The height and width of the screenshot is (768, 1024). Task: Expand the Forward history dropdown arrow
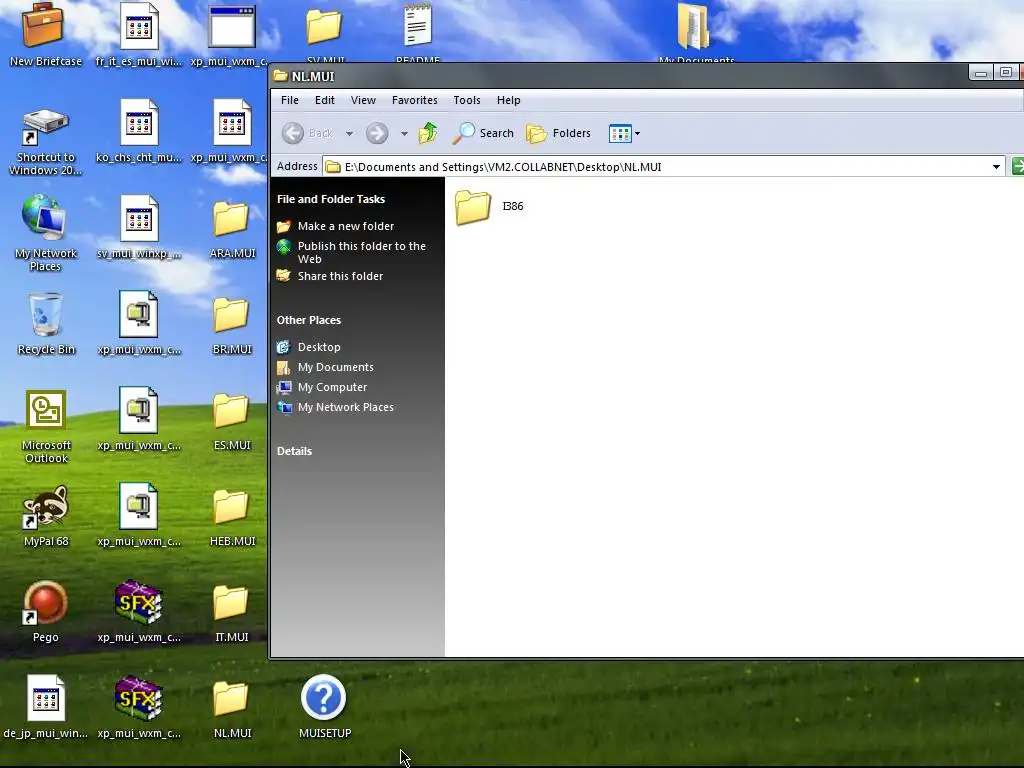click(404, 134)
